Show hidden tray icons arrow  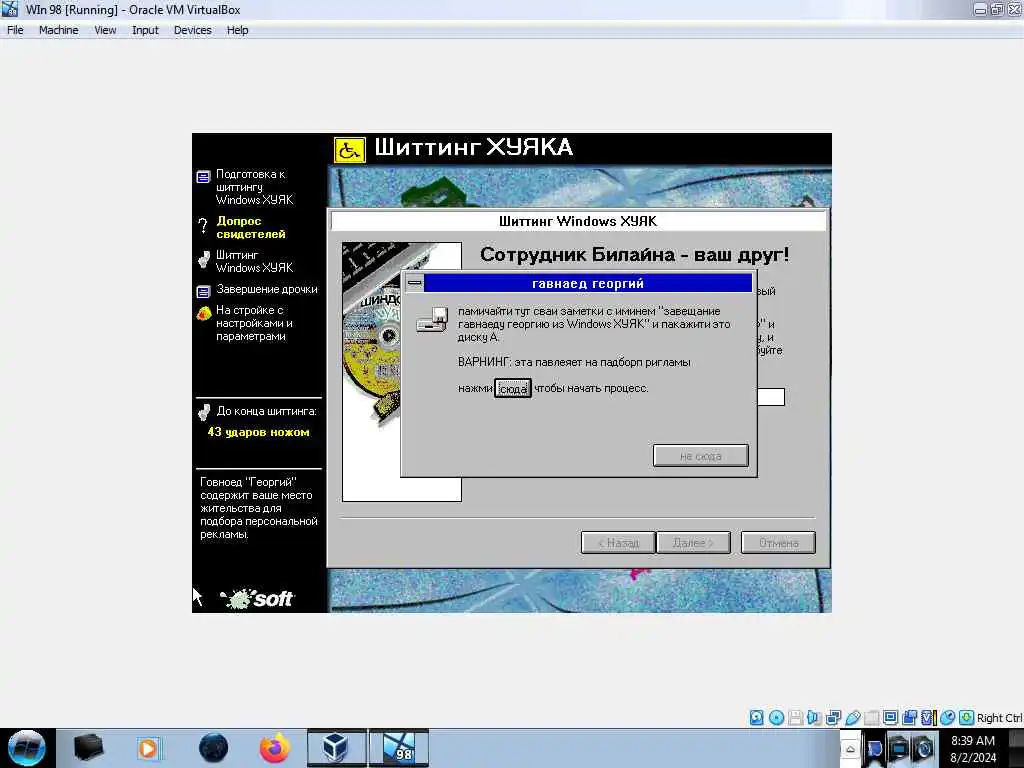point(850,749)
